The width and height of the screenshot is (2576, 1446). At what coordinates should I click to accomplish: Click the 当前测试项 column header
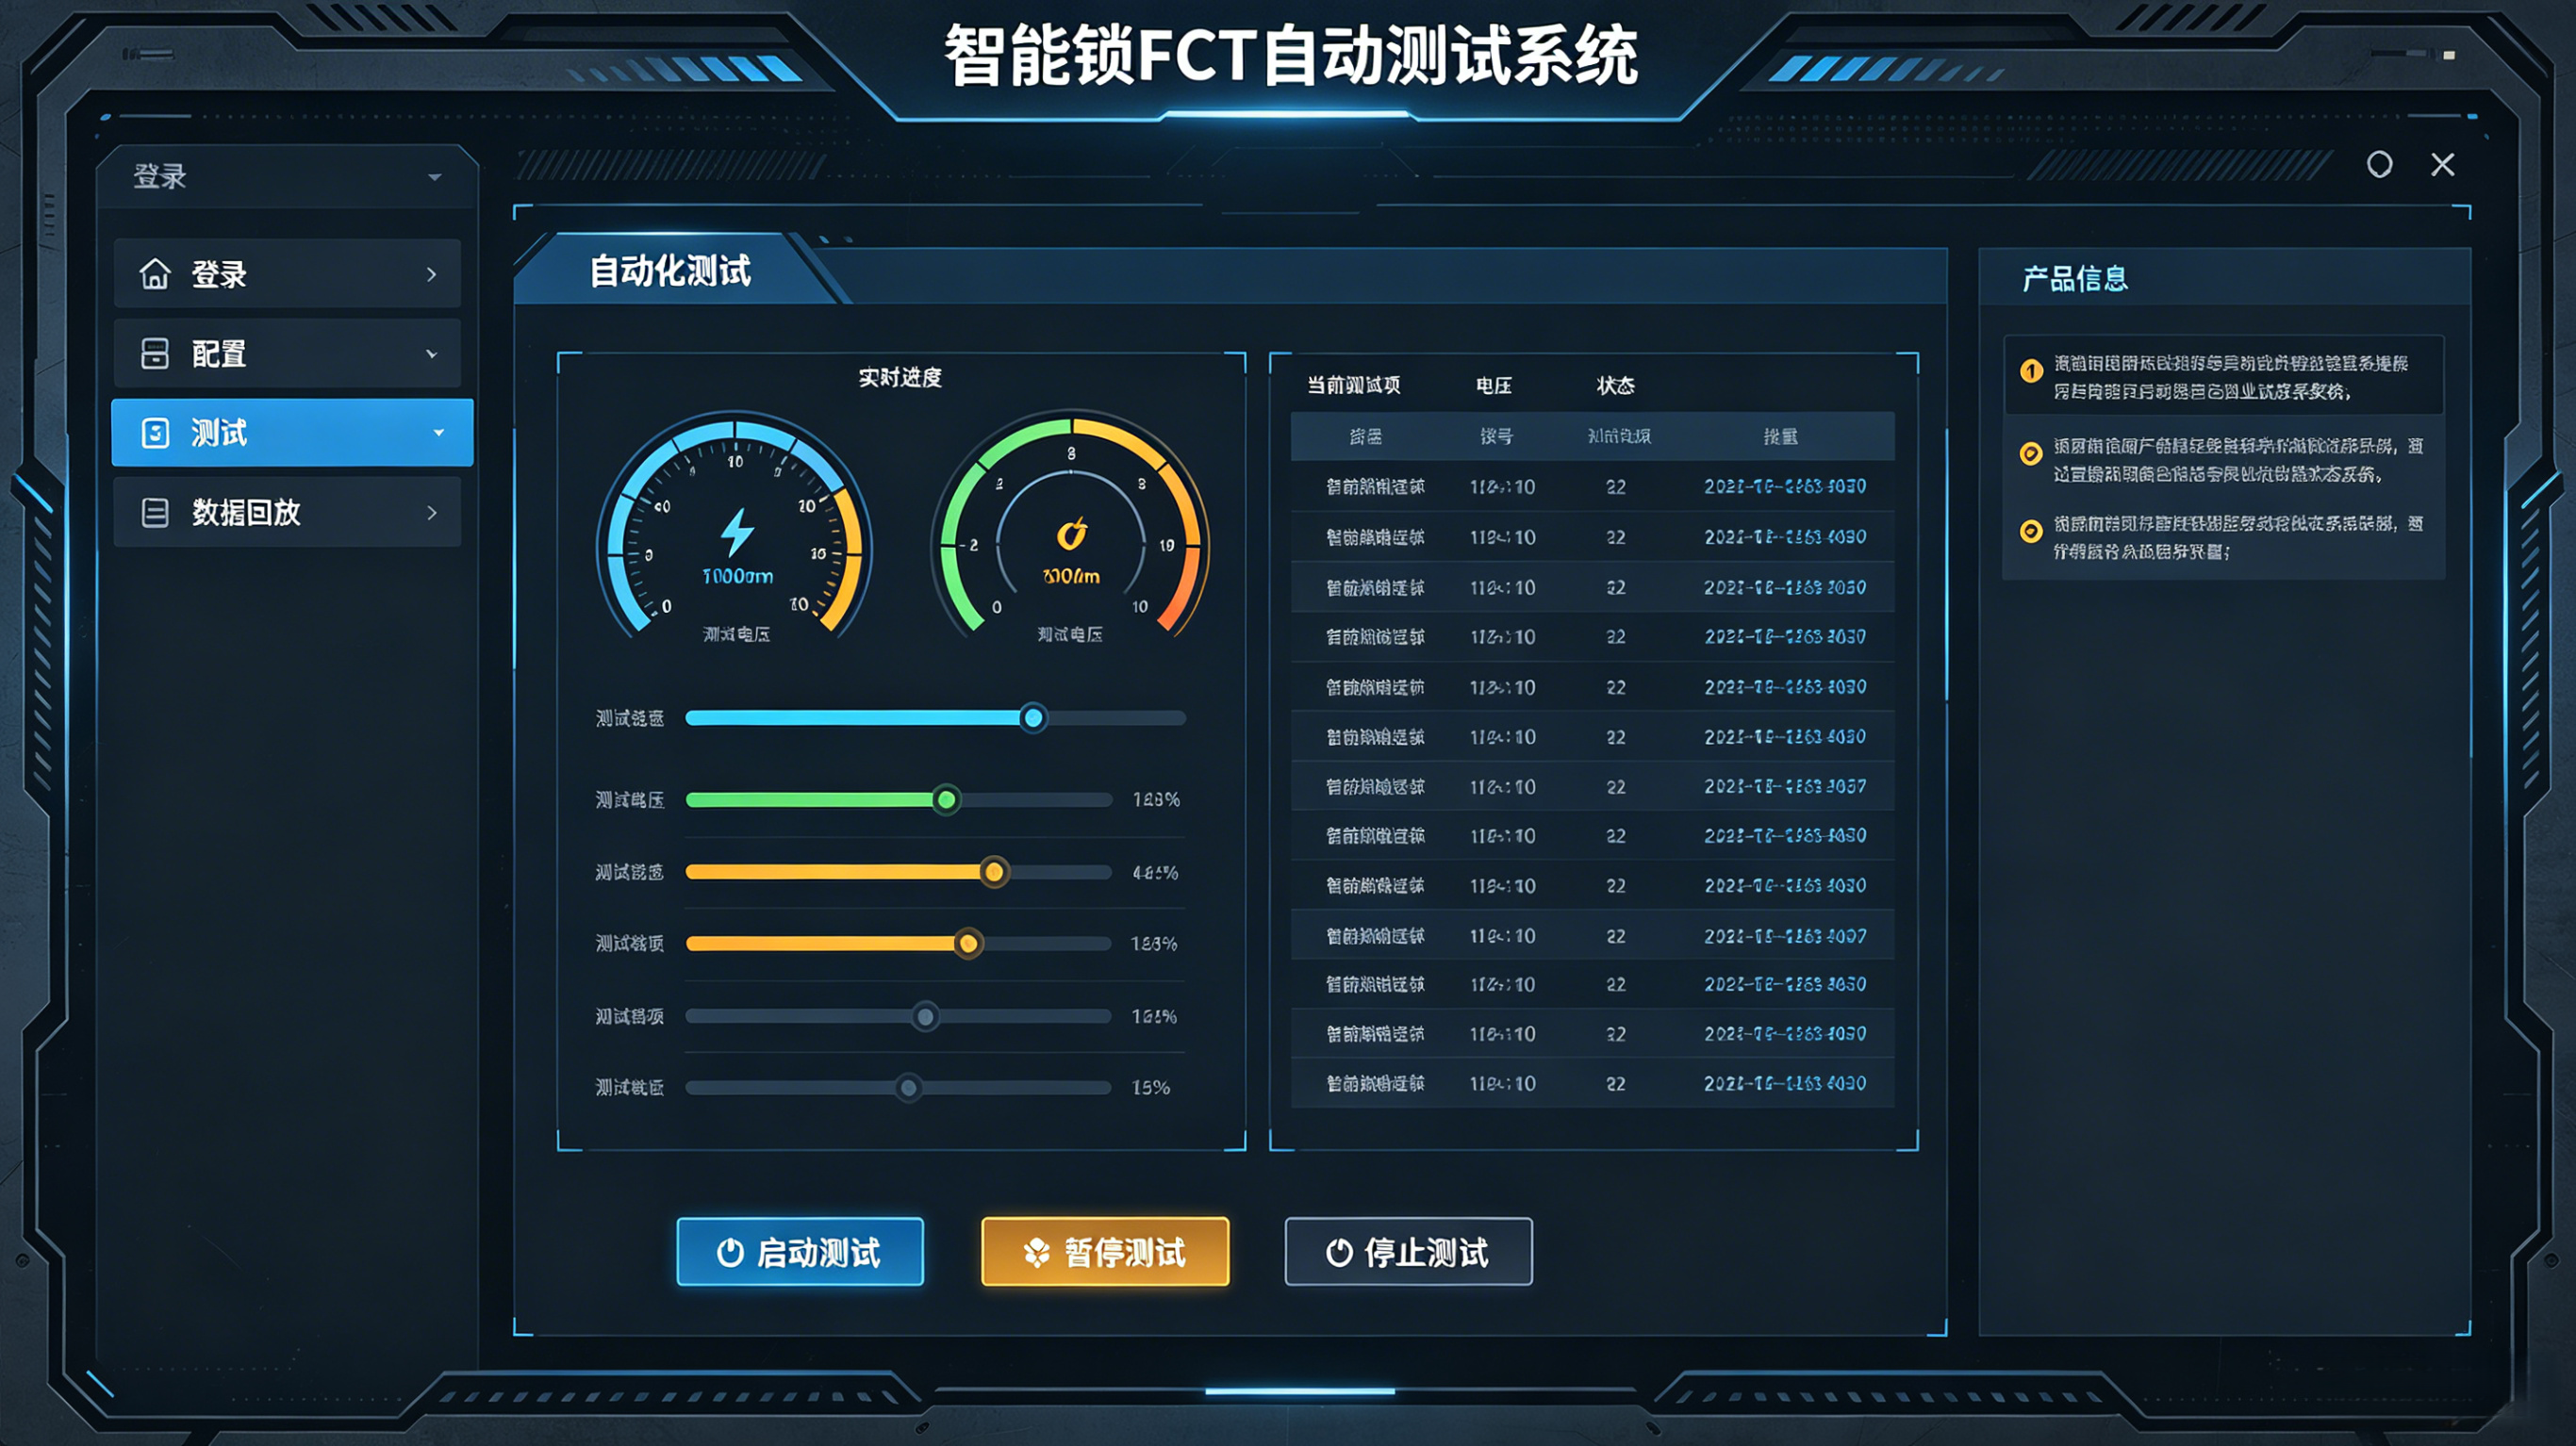click(1354, 385)
